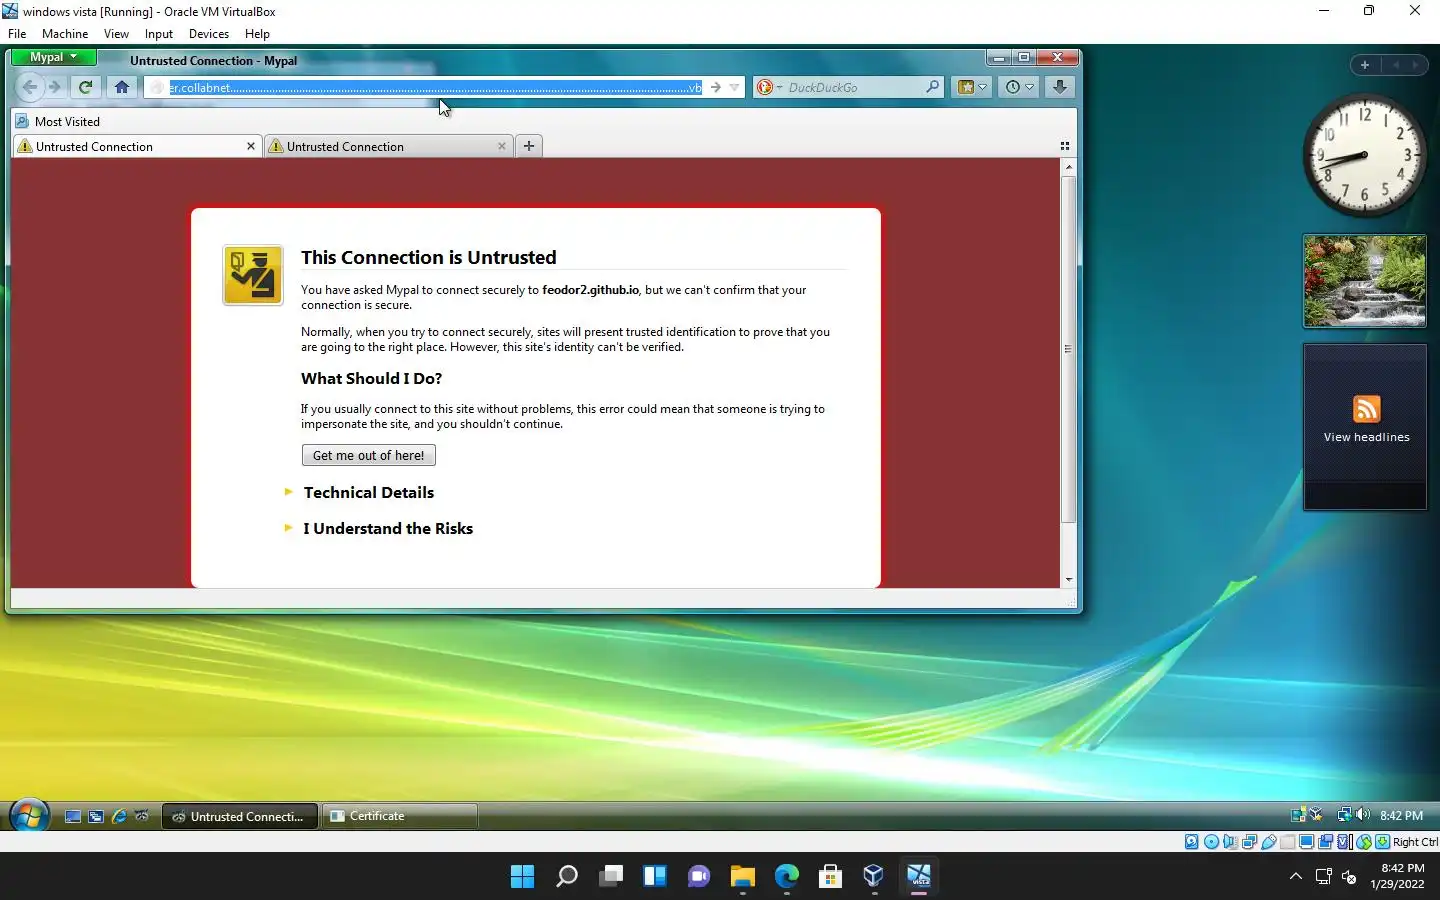Click the Vista taskbar clock 8:42 PM
1440x900 pixels.
point(1401,815)
